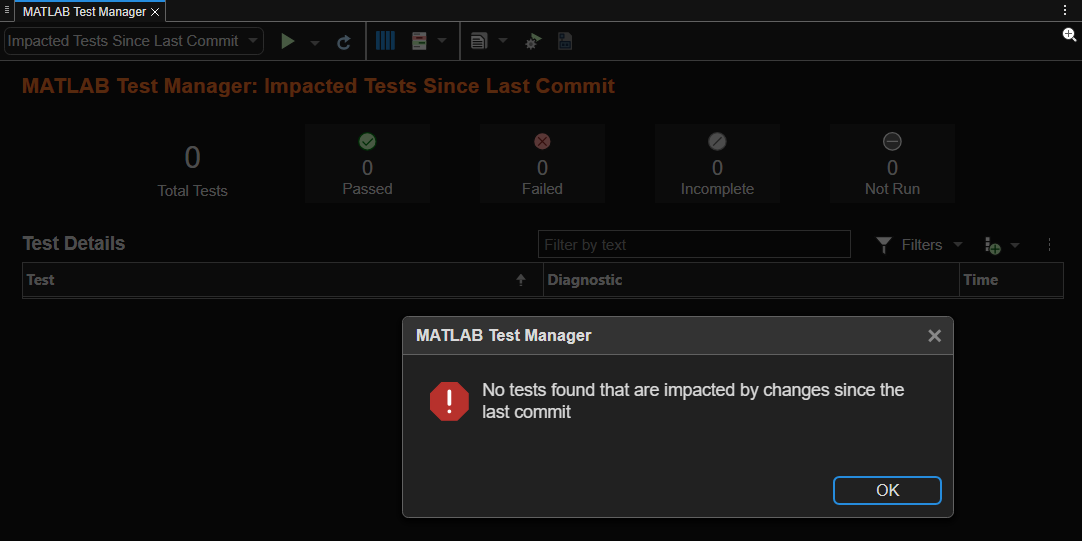
Task: Click the test report document icon
Action: 479,41
